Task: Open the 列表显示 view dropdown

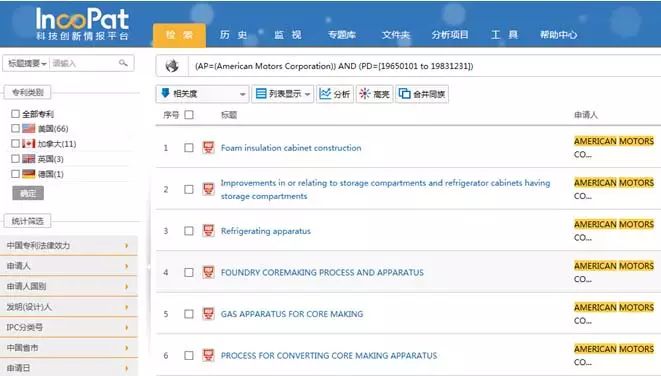Action: point(283,94)
